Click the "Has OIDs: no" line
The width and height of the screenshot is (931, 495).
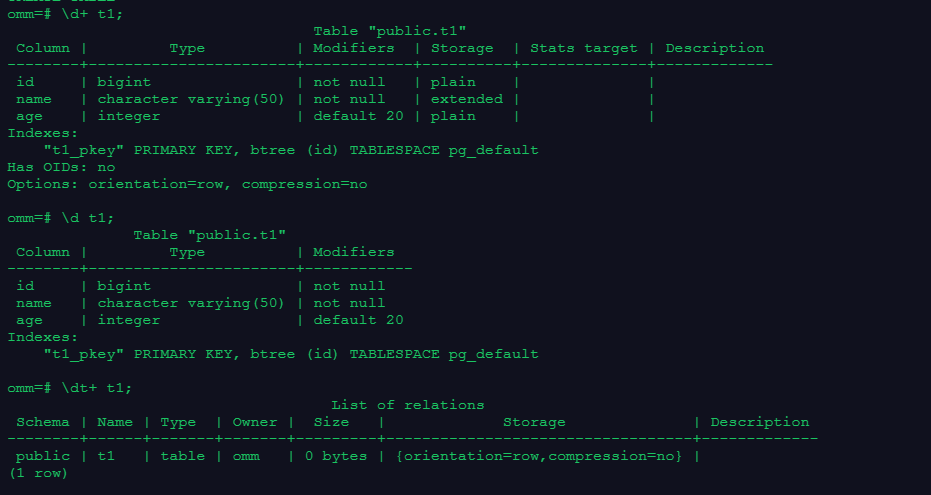tap(61, 167)
